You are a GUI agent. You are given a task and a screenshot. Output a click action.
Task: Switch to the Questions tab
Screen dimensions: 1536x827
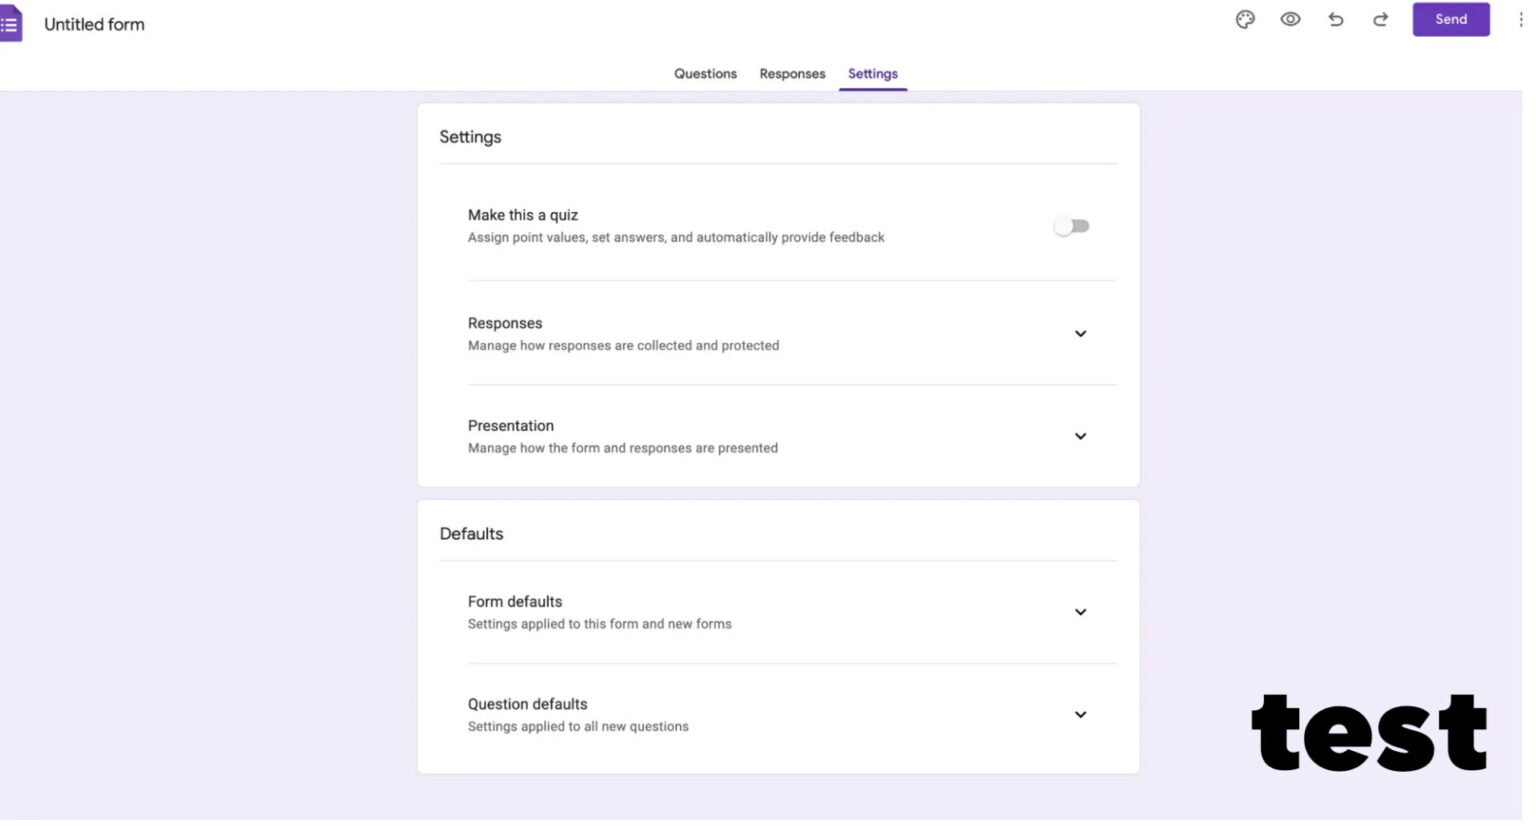click(x=705, y=73)
